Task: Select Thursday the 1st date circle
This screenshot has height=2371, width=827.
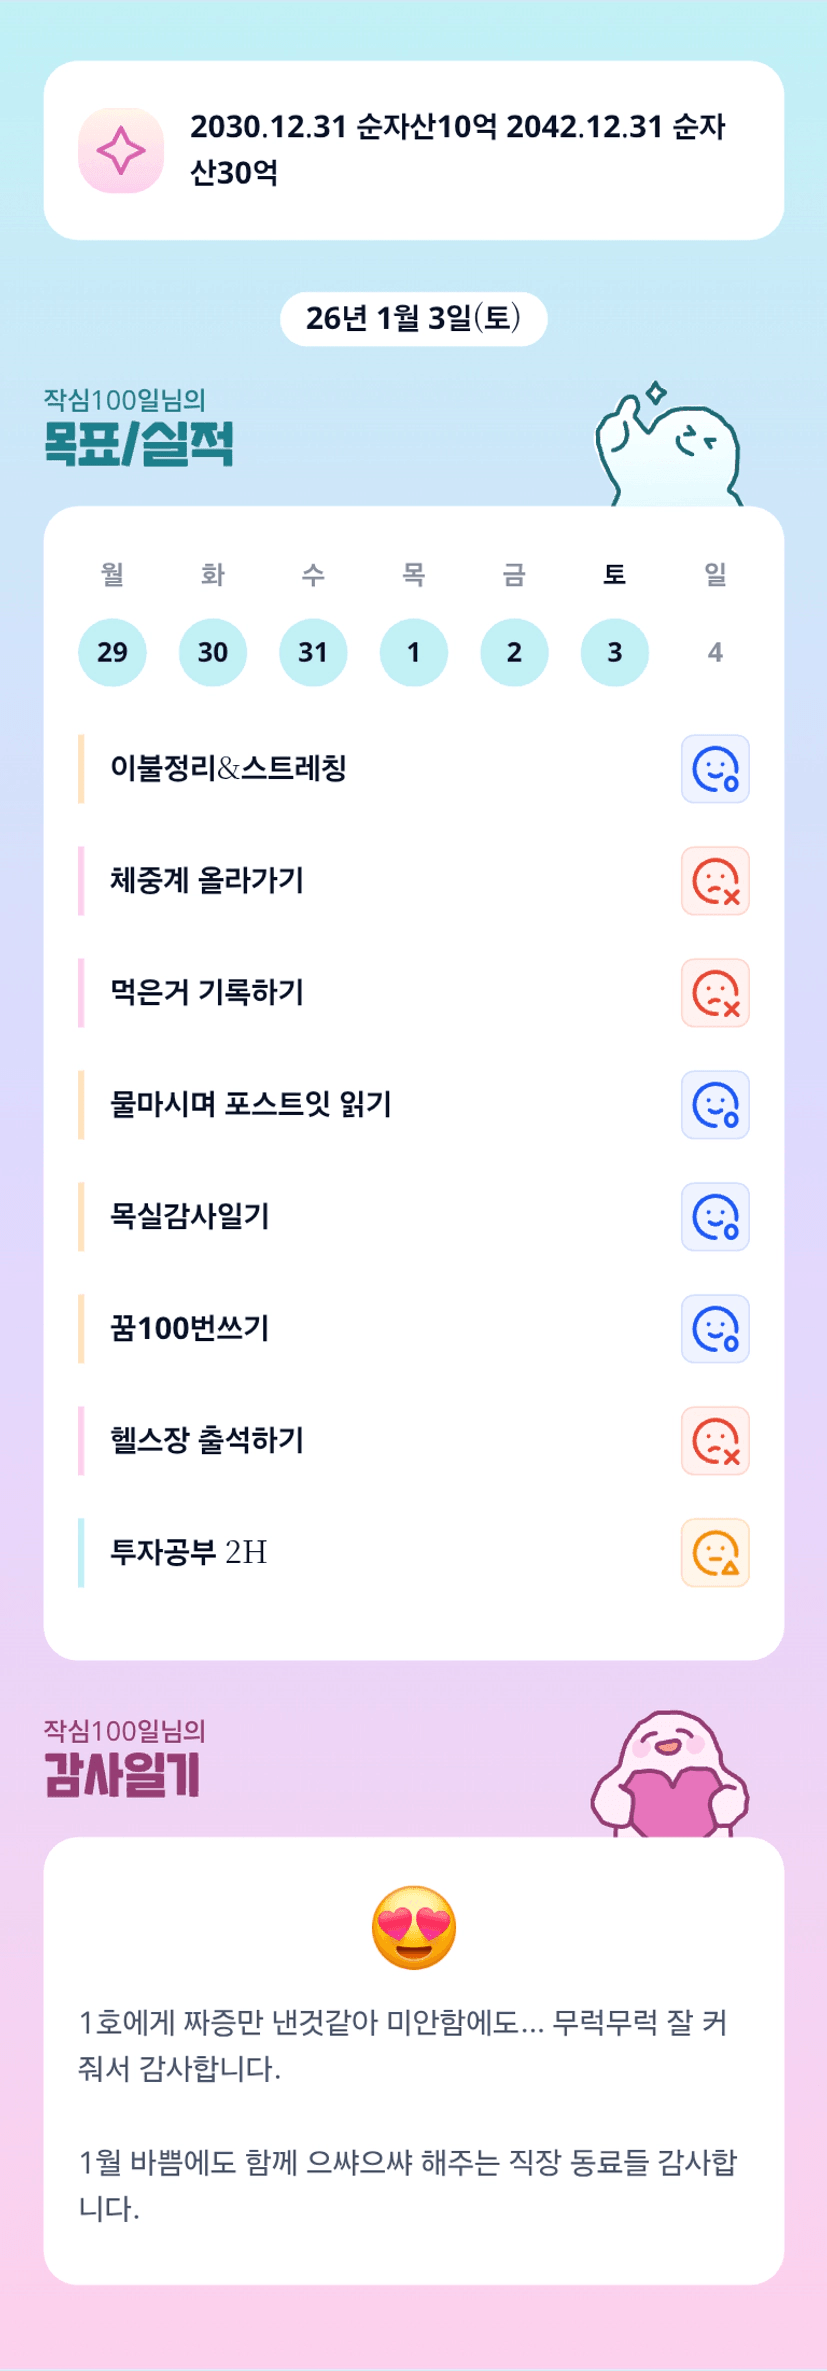Action: click(414, 652)
